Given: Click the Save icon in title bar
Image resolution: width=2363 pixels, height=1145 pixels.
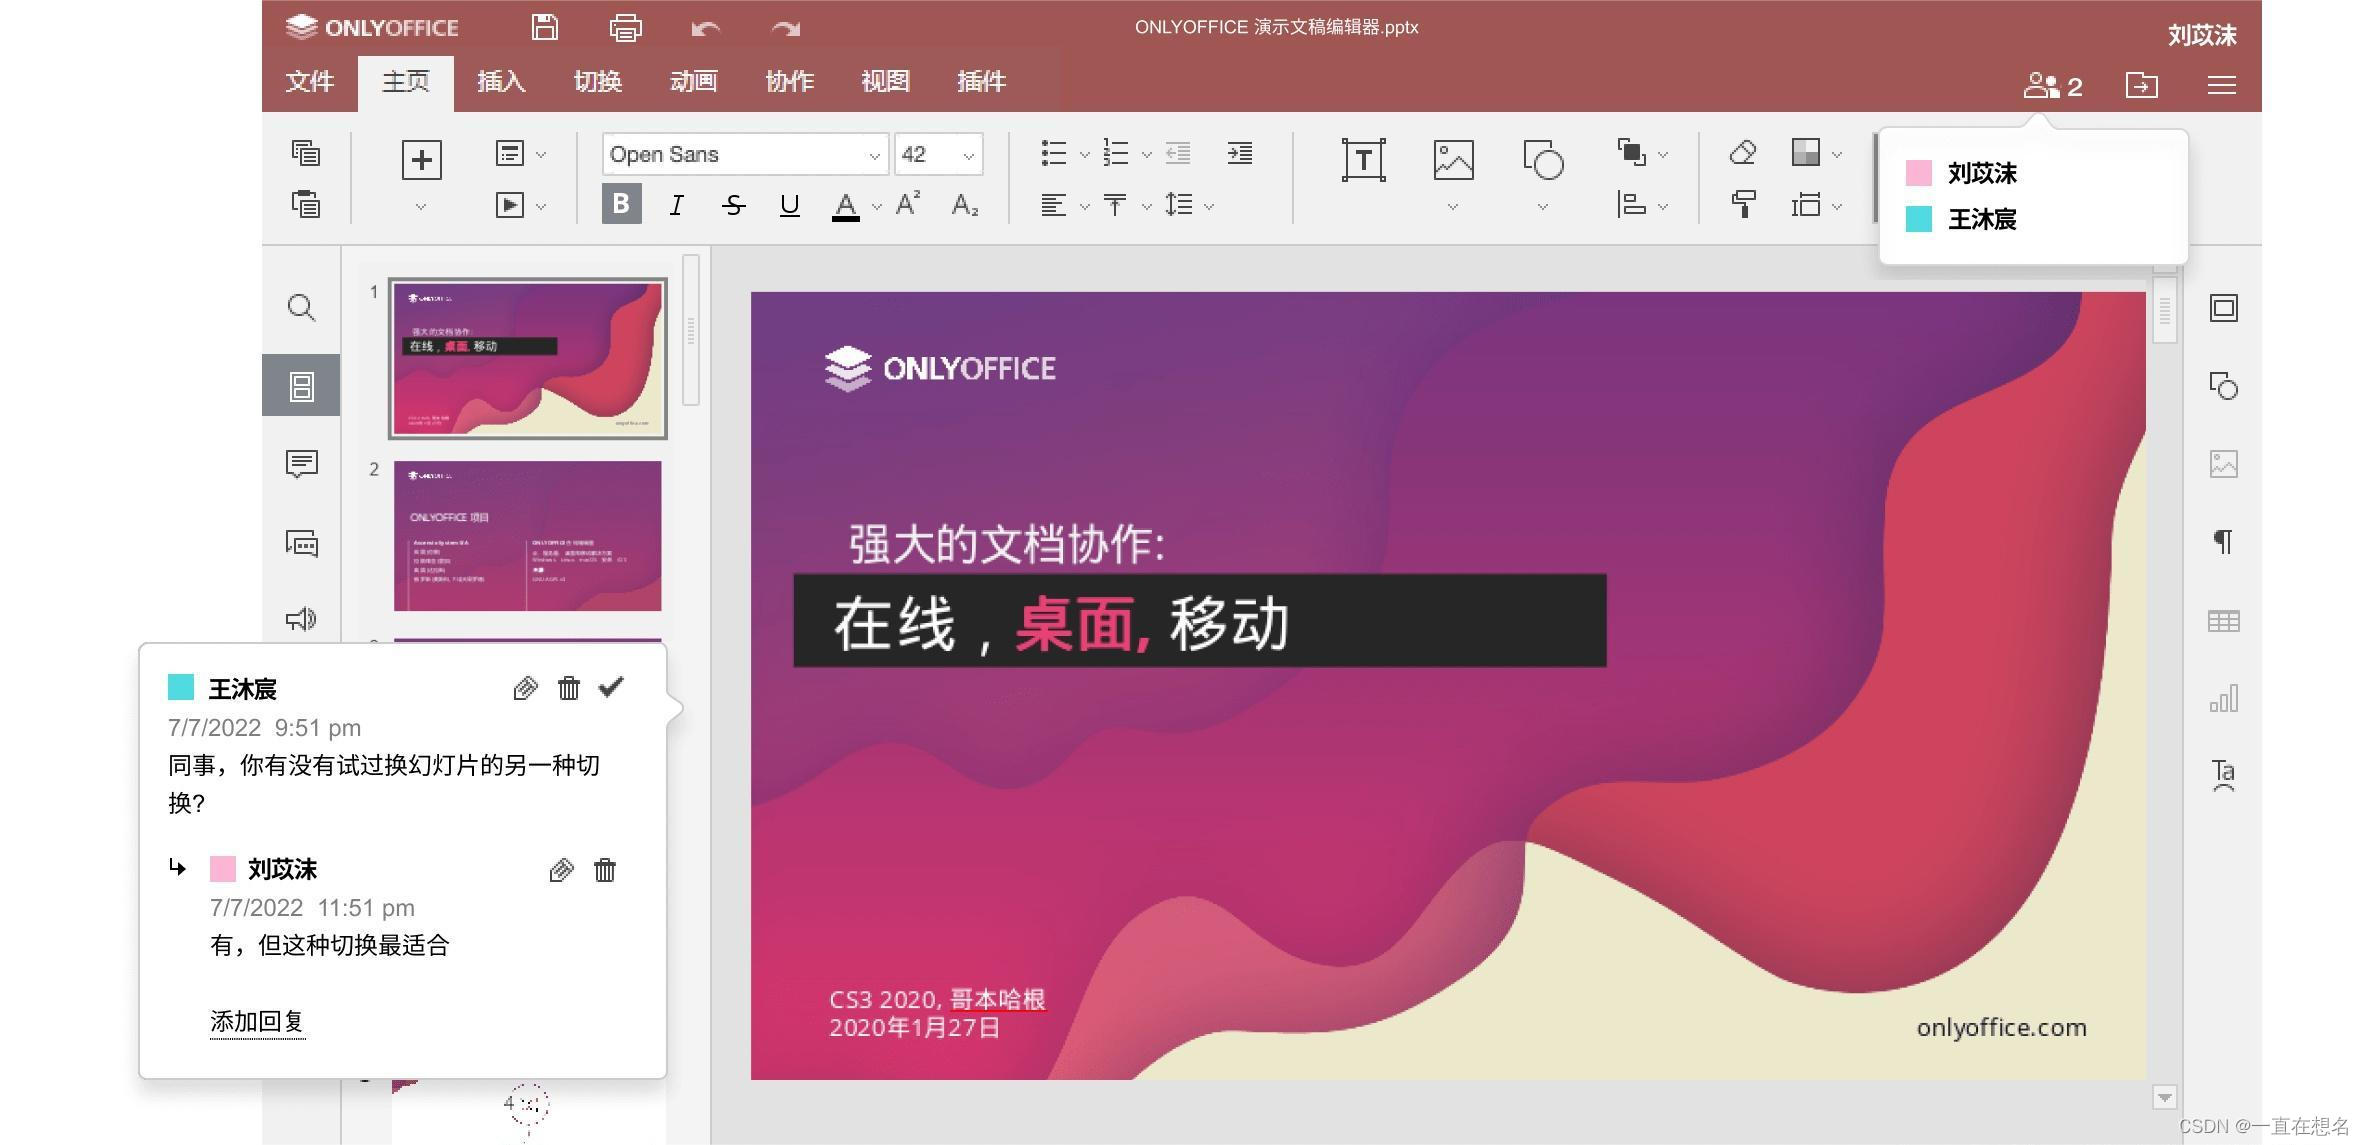Looking at the screenshot, I should [544, 28].
